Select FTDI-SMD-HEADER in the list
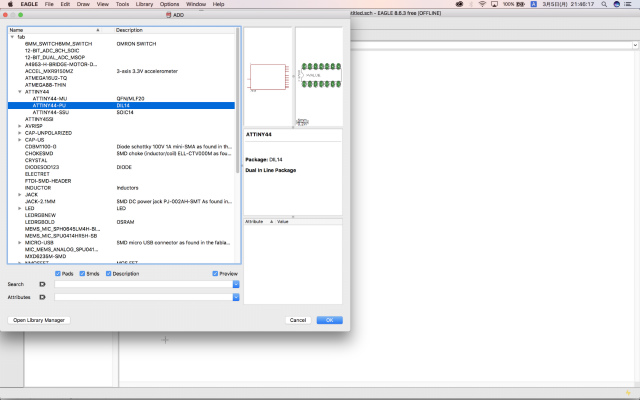Screen dimensions: 640x400 click(x=48, y=181)
